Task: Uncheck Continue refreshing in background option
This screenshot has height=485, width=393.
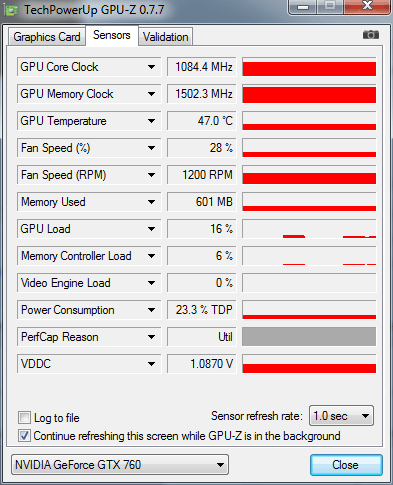Action: click(x=24, y=436)
